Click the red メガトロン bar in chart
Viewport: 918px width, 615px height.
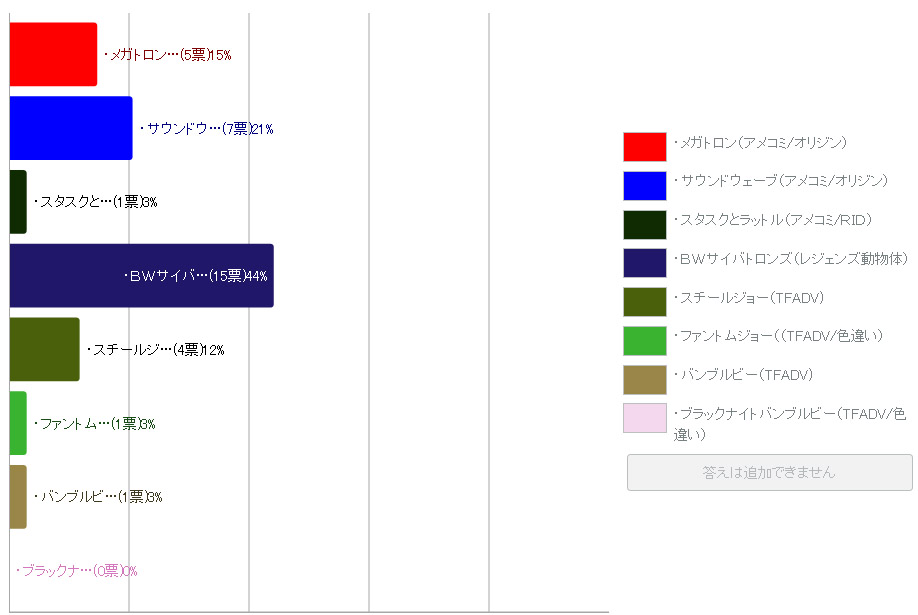pos(53,54)
